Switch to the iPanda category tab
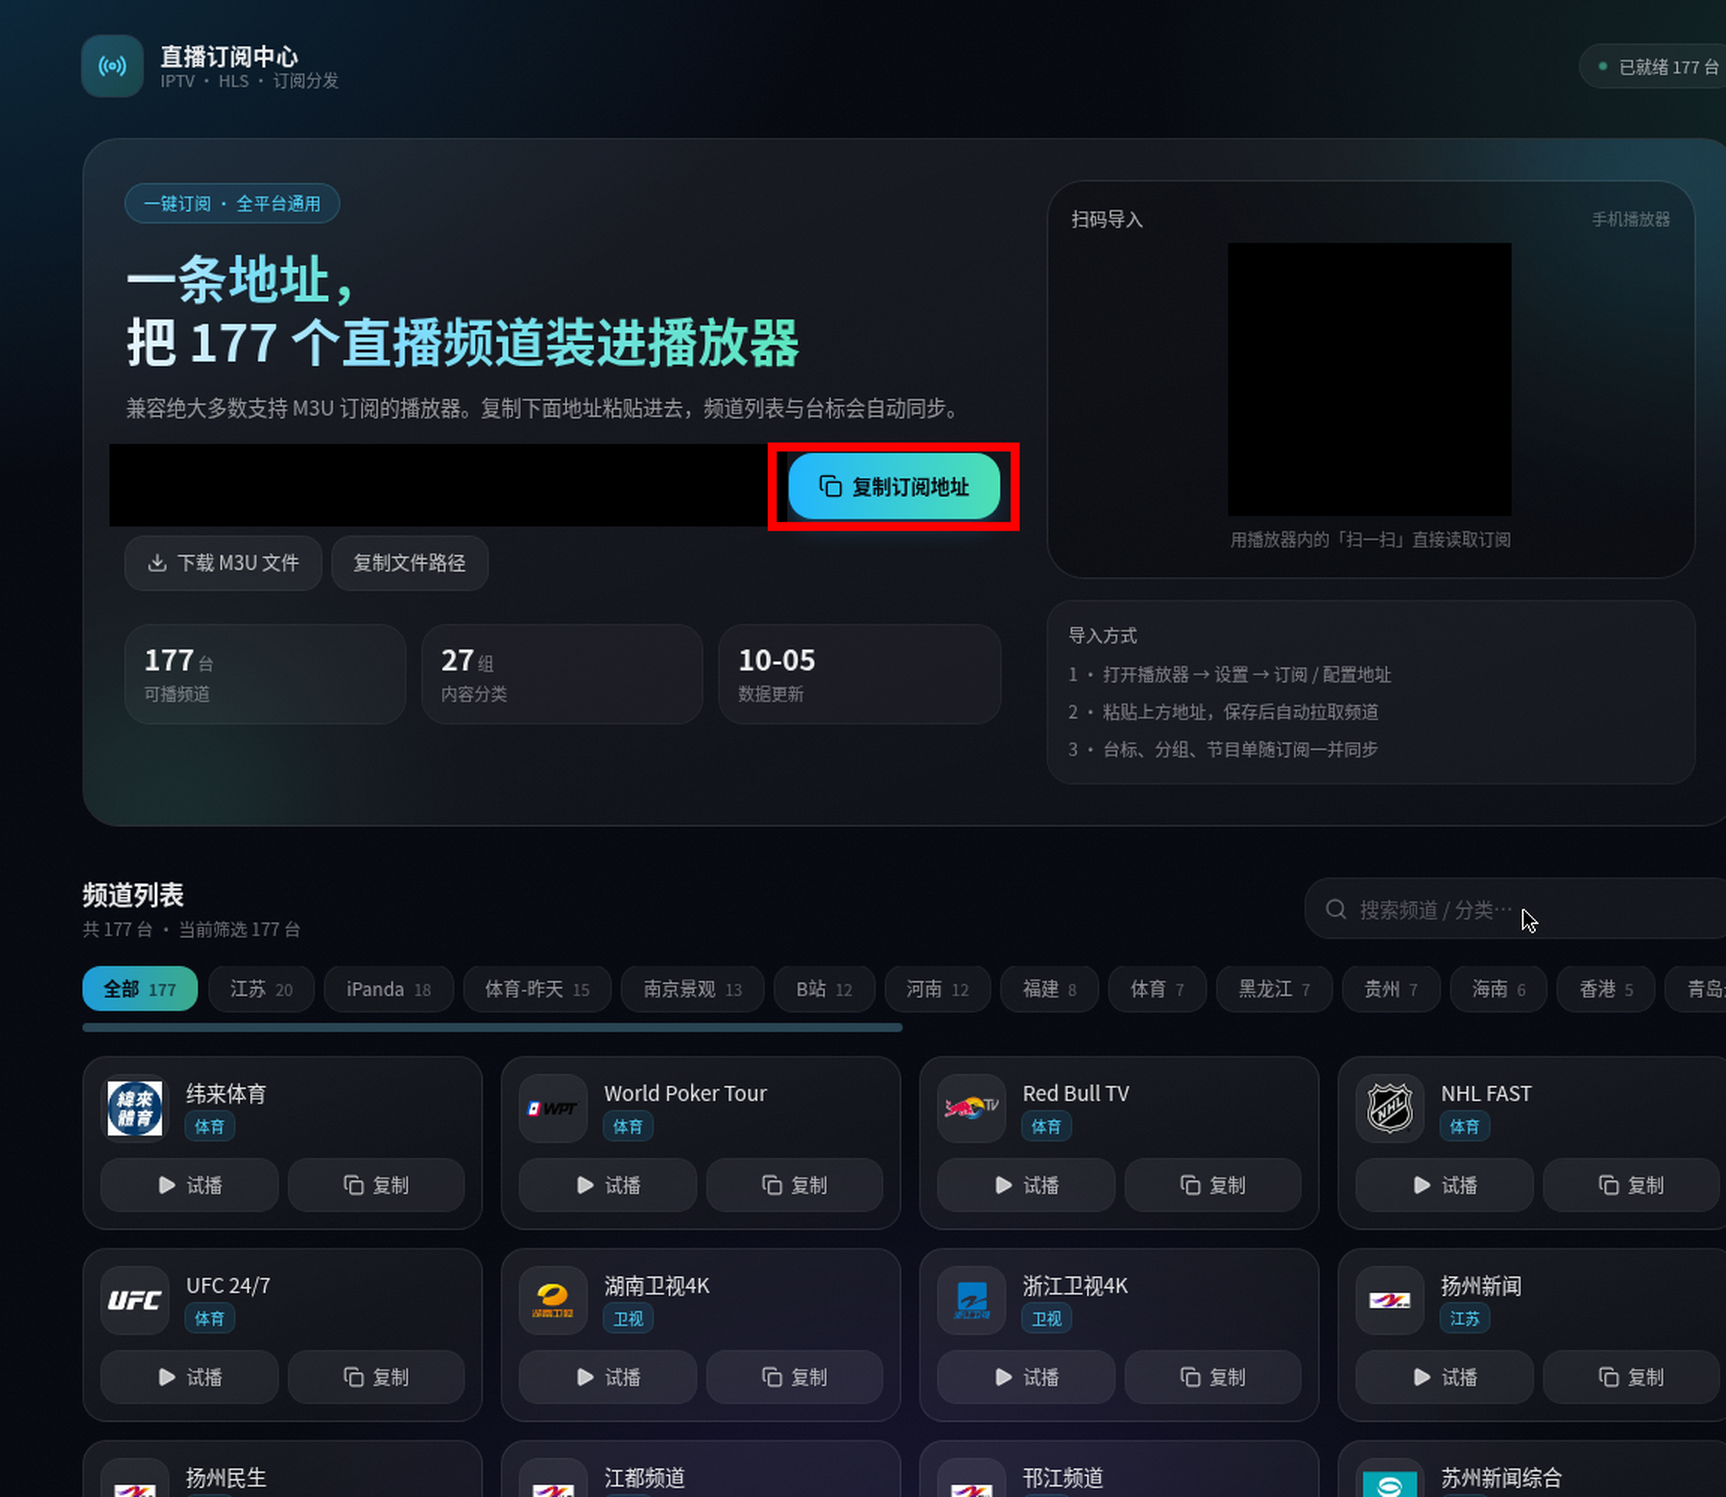Viewport: 1726px width, 1497px height. pos(389,989)
